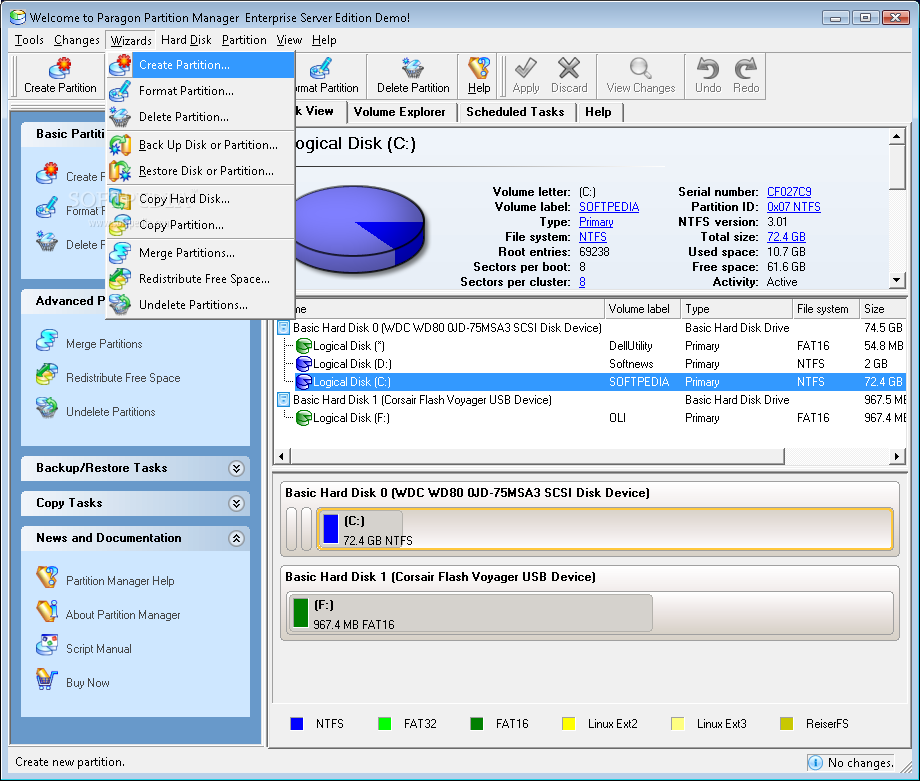Choose Copy Partition... menu entry

pos(201,225)
